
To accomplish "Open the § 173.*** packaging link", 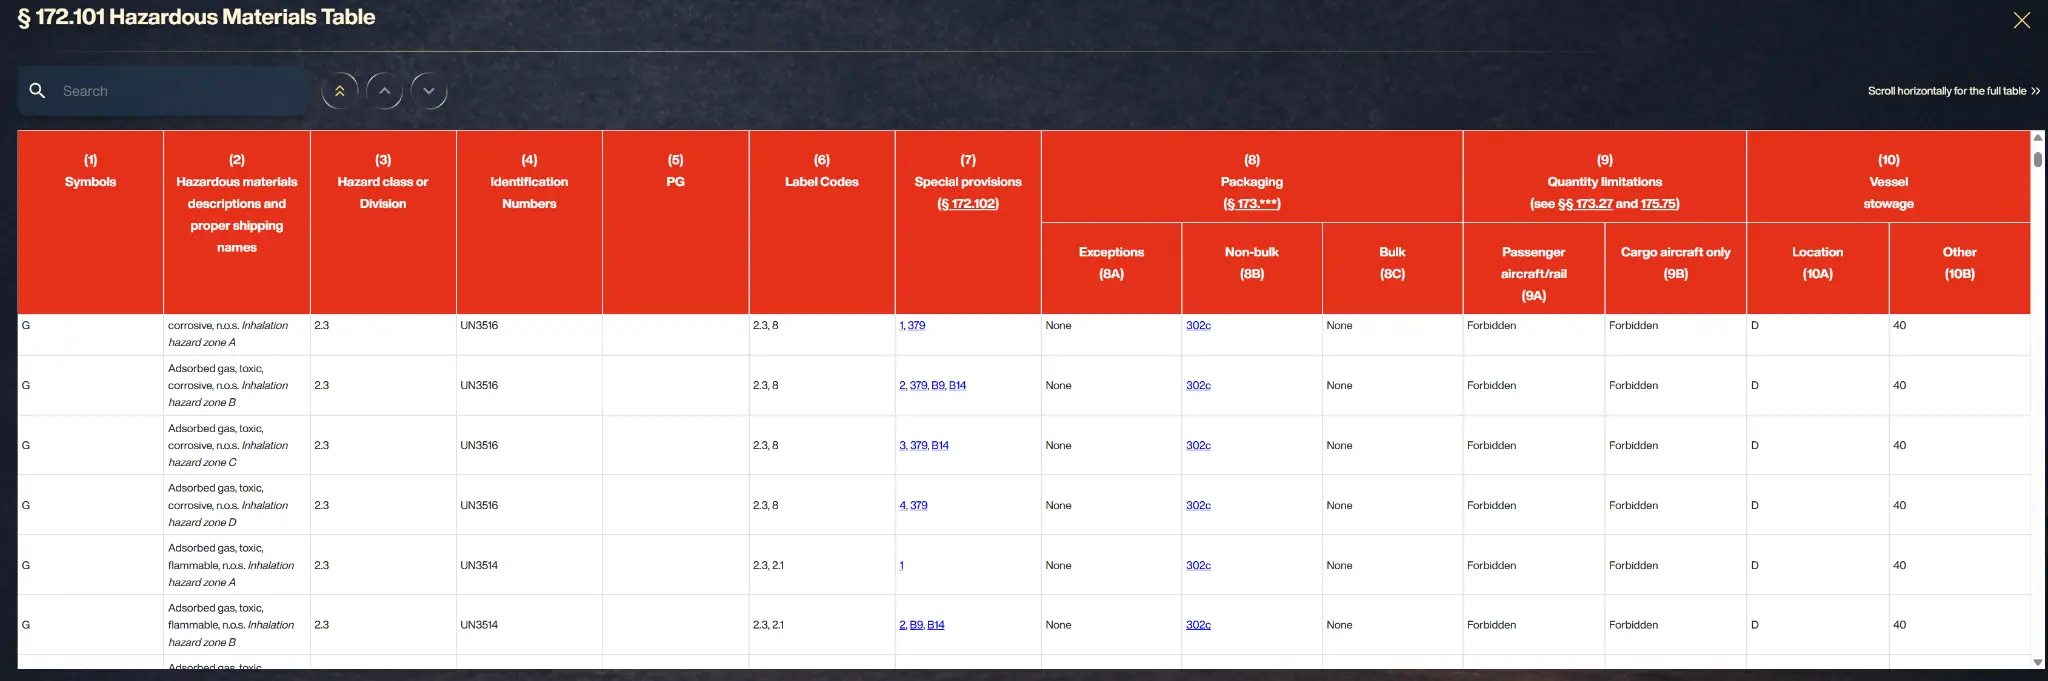I will click(x=1252, y=204).
